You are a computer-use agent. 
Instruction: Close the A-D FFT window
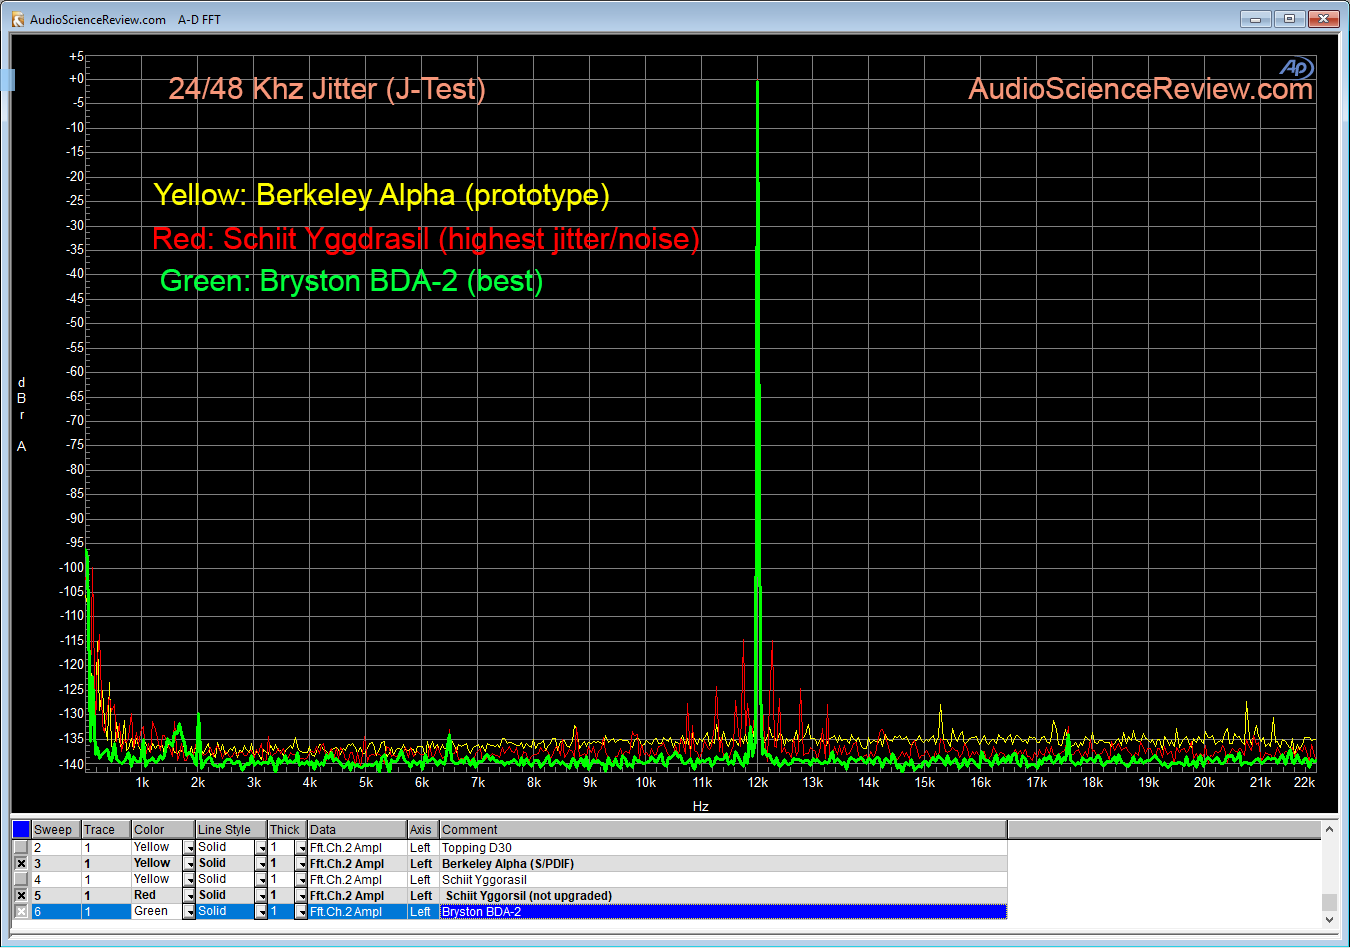pos(1324,19)
